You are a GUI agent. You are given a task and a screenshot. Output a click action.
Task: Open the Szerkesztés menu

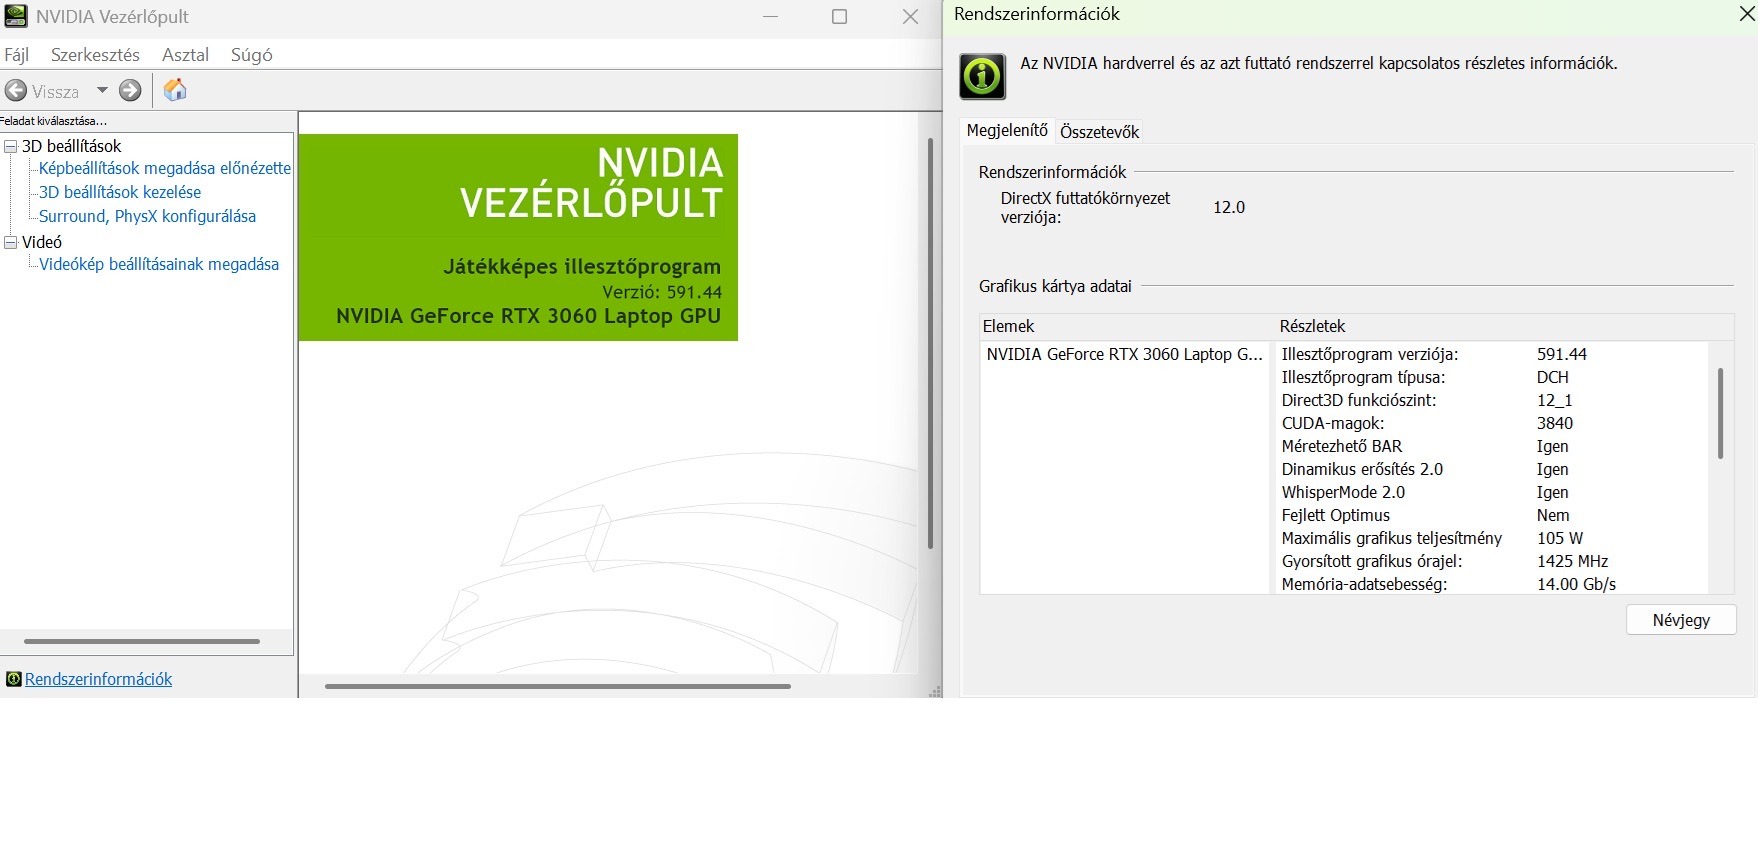[x=95, y=55]
